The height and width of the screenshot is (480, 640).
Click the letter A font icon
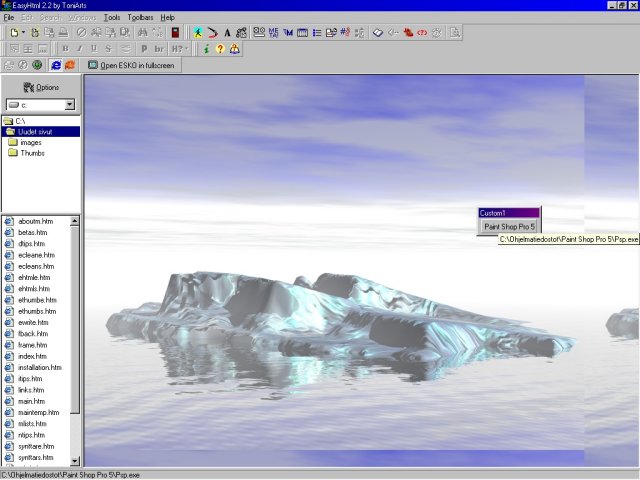[x=227, y=32]
